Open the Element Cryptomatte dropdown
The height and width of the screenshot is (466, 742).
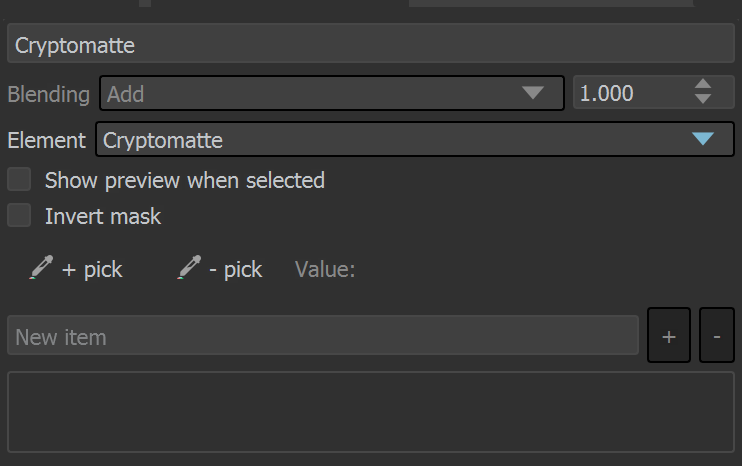(415, 140)
